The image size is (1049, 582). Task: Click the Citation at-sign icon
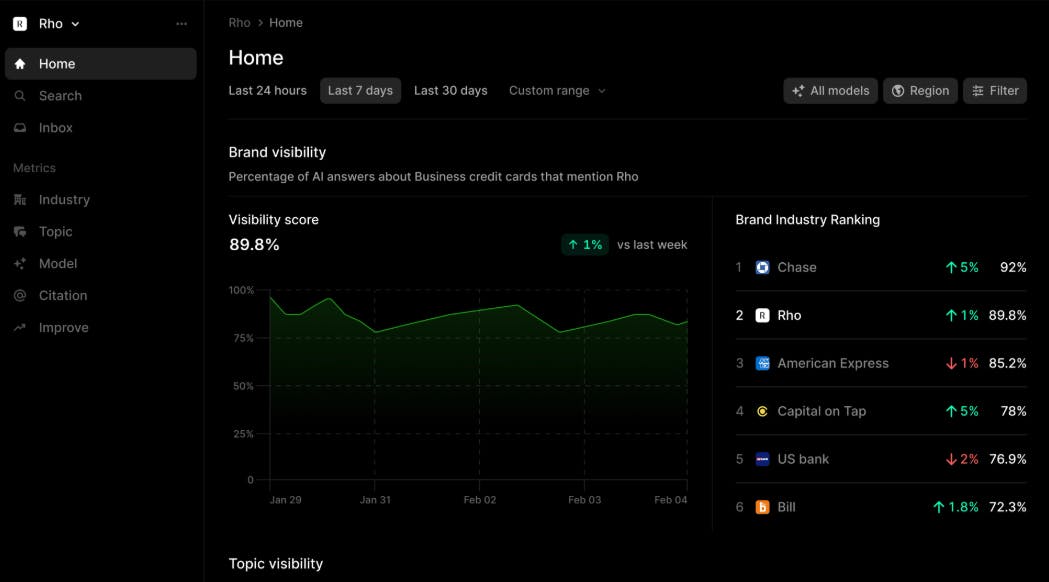click(x=20, y=296)
